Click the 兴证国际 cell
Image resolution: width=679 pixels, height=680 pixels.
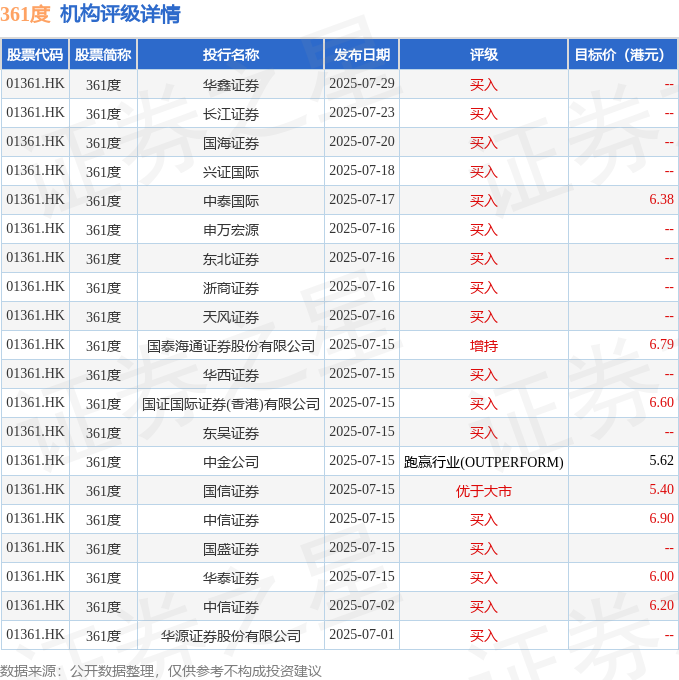point(231,172)
